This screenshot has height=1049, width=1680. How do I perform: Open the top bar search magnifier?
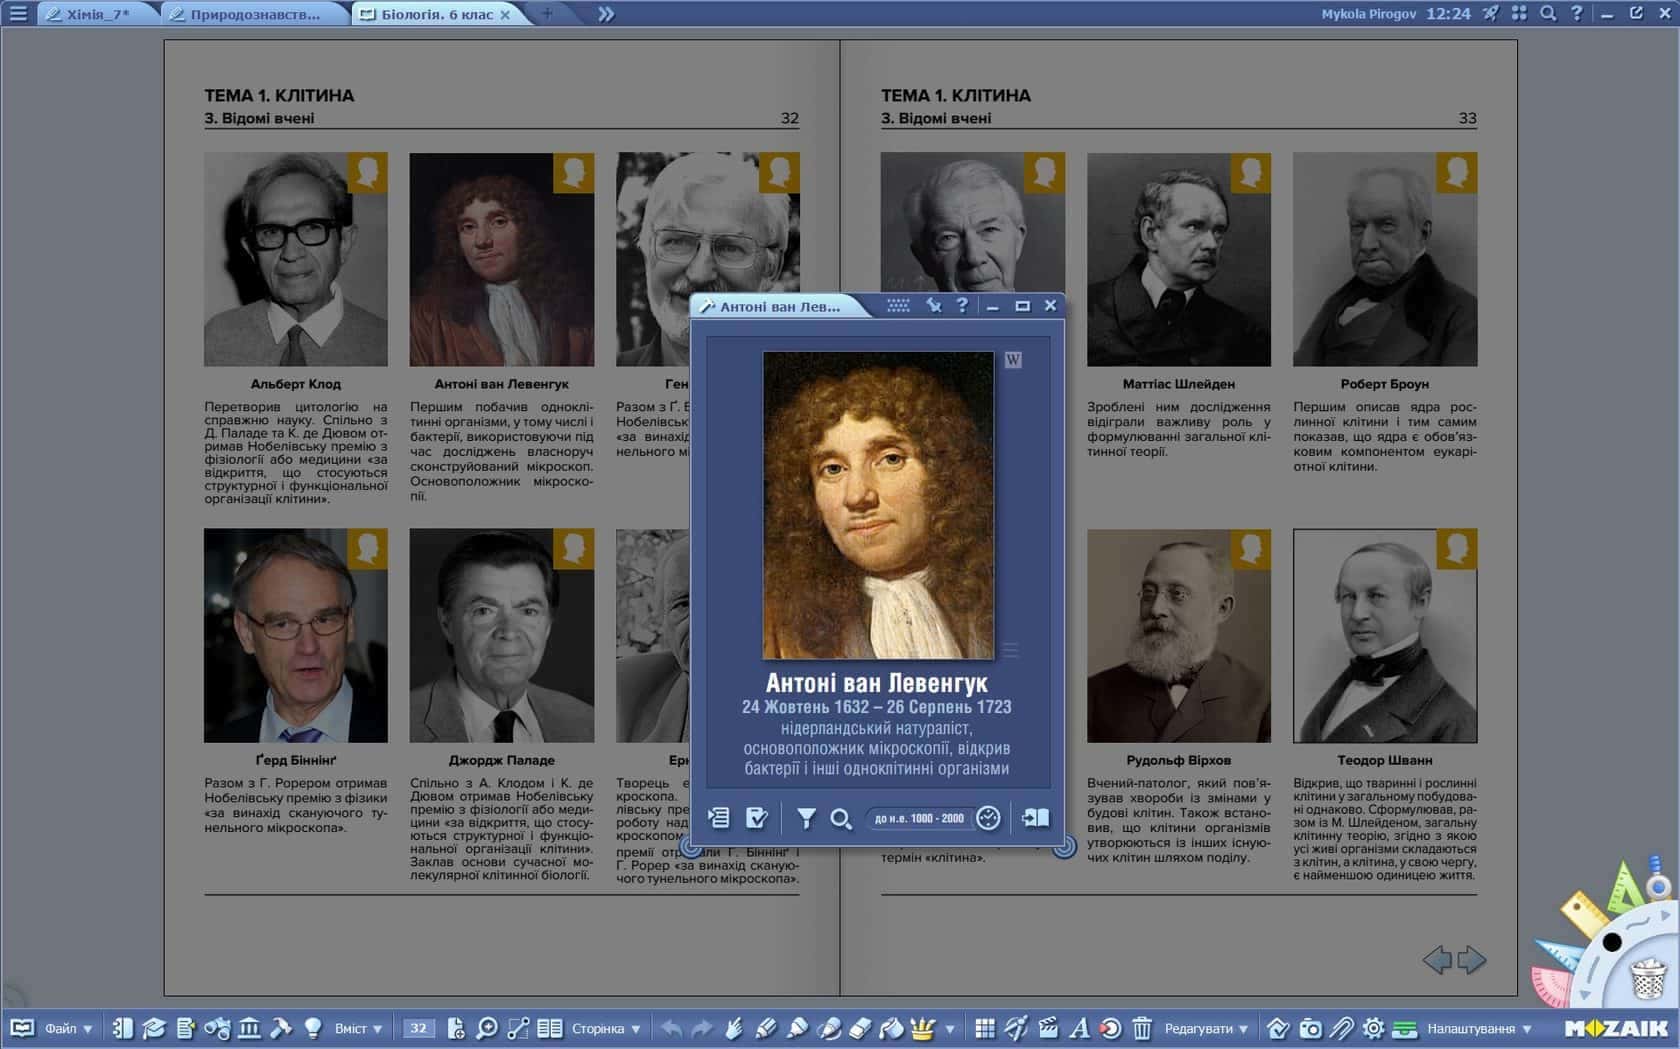[x=1548, y=13]
